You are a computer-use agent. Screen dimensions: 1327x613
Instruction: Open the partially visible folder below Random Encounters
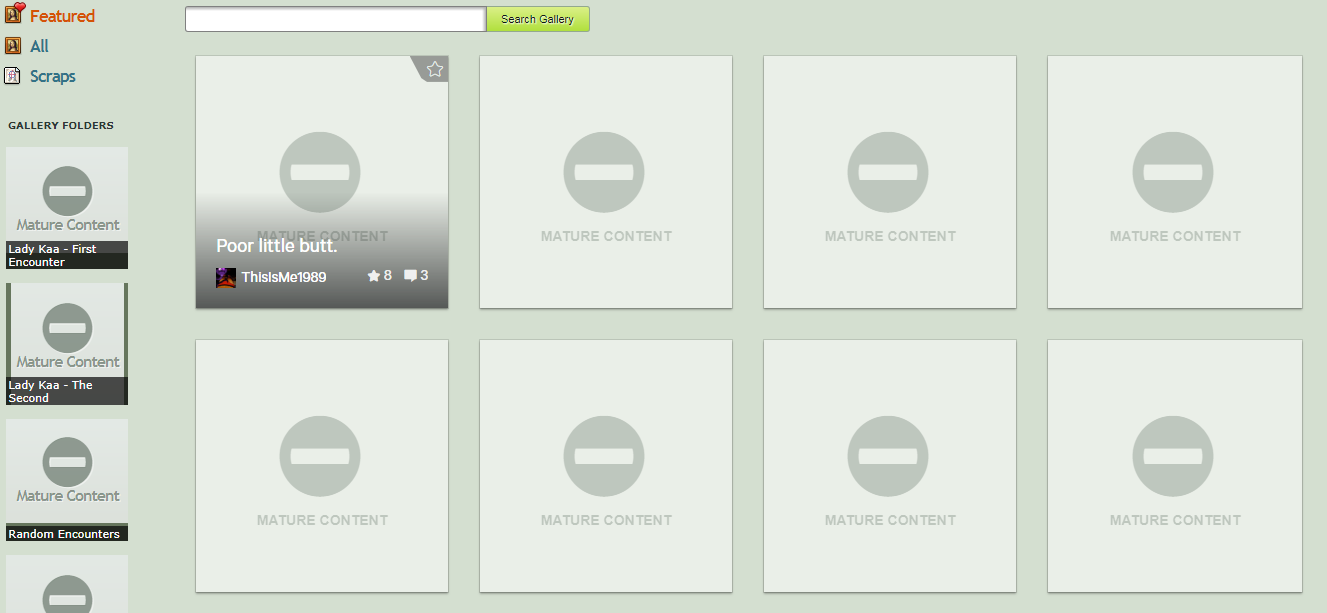67,584
